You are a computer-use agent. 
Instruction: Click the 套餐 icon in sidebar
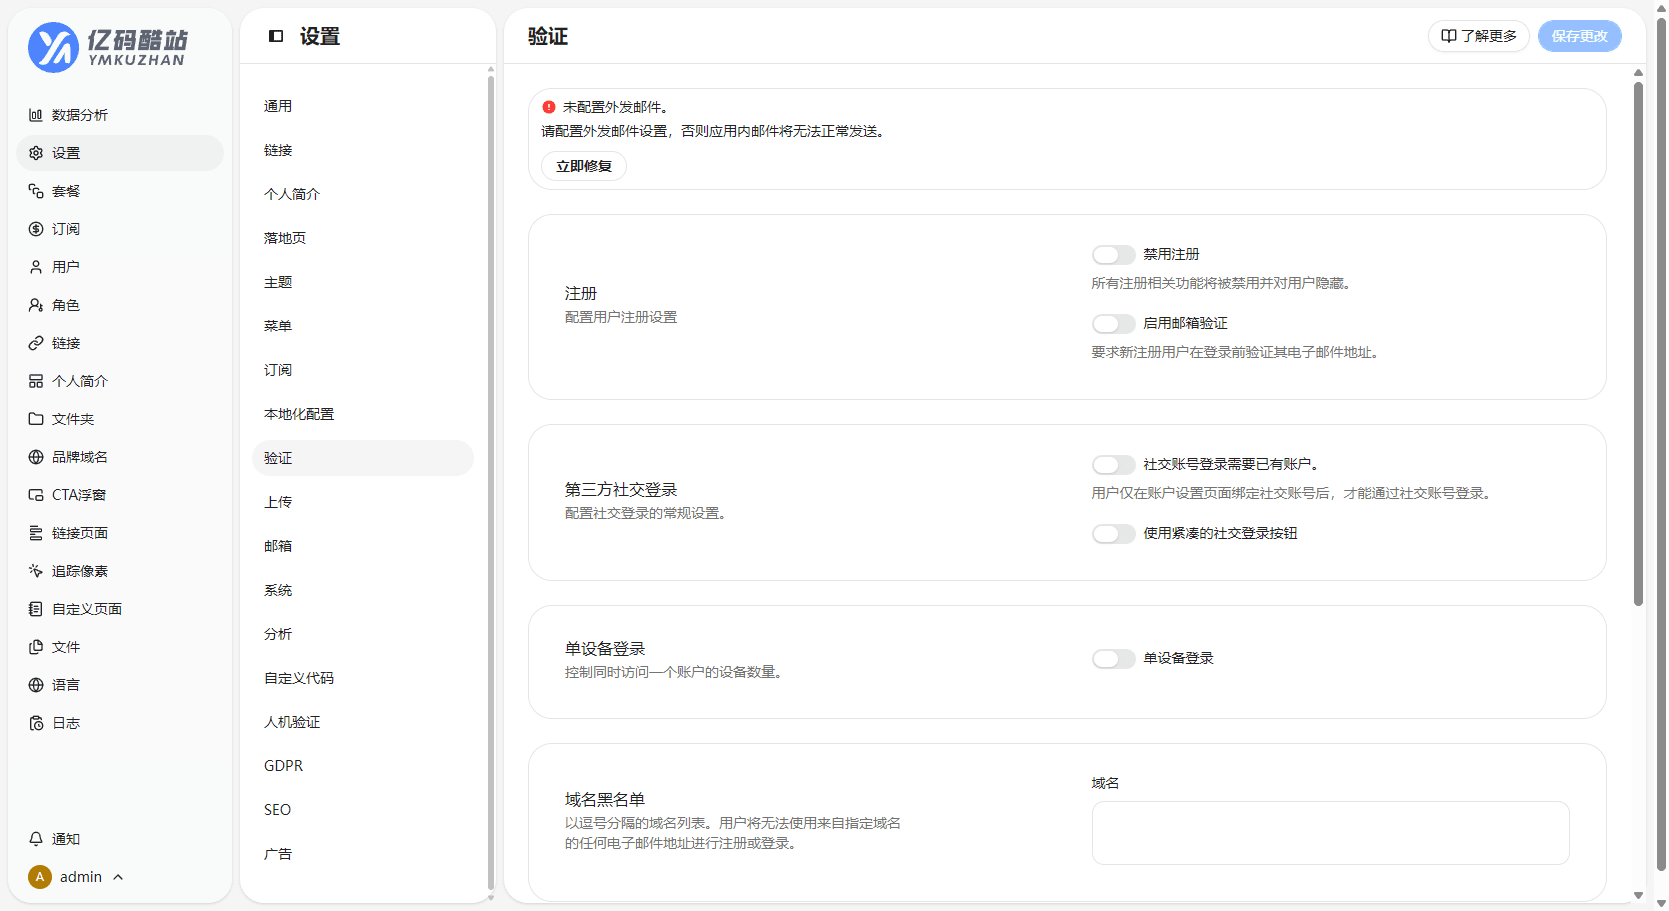[x=36, y=191]
